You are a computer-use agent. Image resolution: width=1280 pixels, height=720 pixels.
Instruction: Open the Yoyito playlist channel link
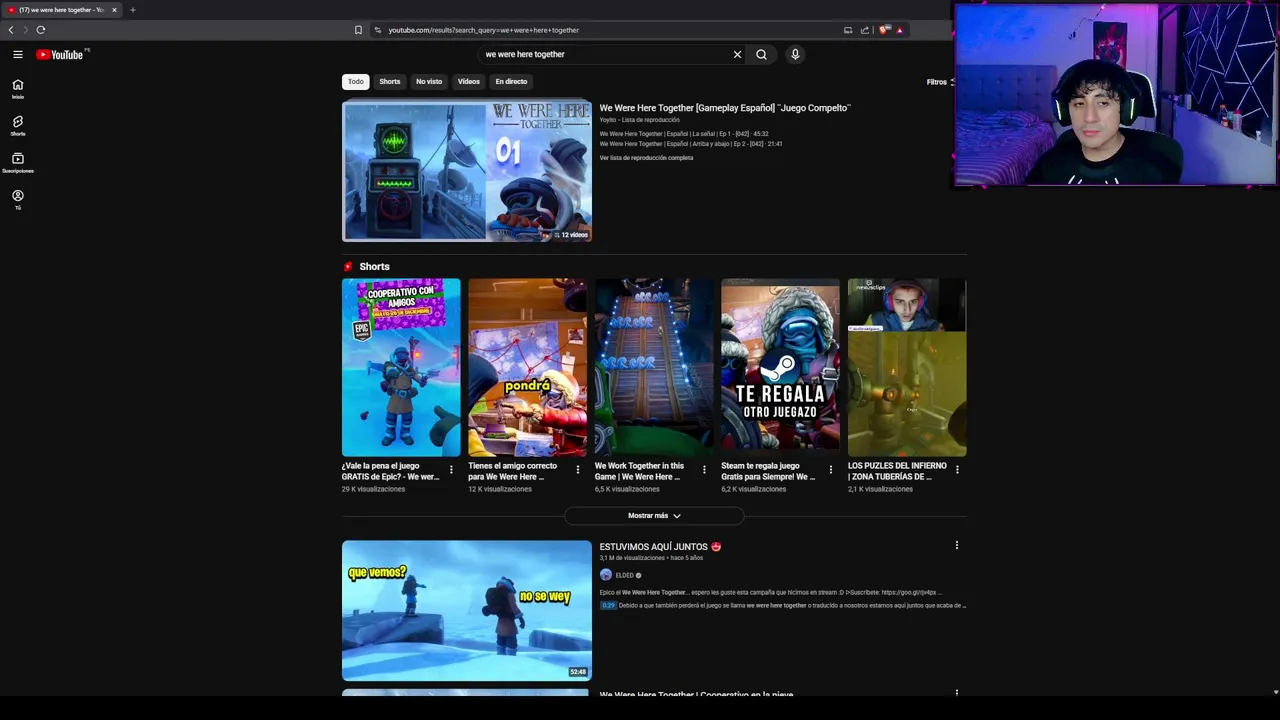click(x=608, y=120)
